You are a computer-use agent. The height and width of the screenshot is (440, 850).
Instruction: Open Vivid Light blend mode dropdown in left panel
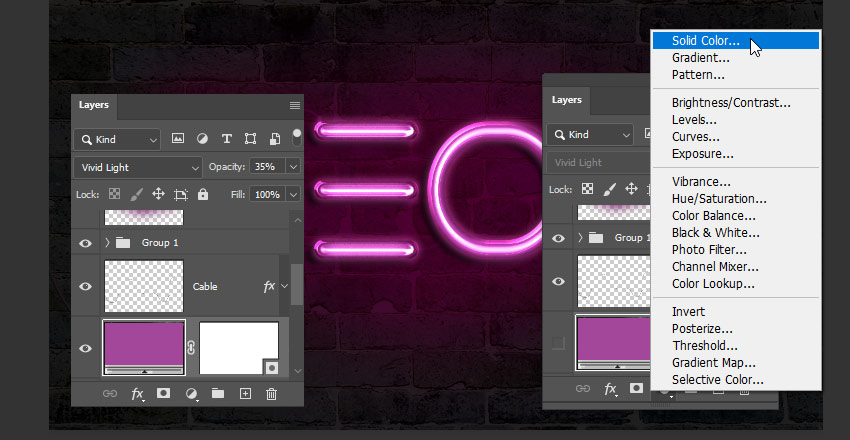tap(138, 167)
